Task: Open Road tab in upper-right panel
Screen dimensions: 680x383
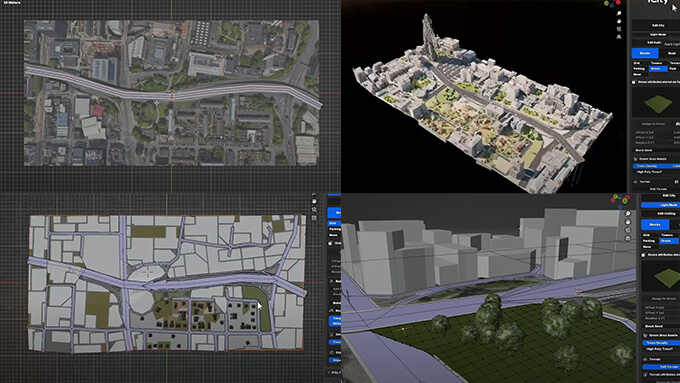Action: (671, 53)
